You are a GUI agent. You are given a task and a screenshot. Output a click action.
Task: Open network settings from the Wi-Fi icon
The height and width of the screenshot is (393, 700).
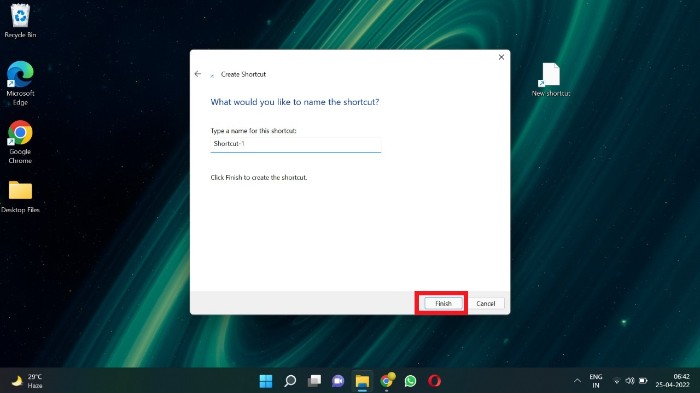[617, 381]
